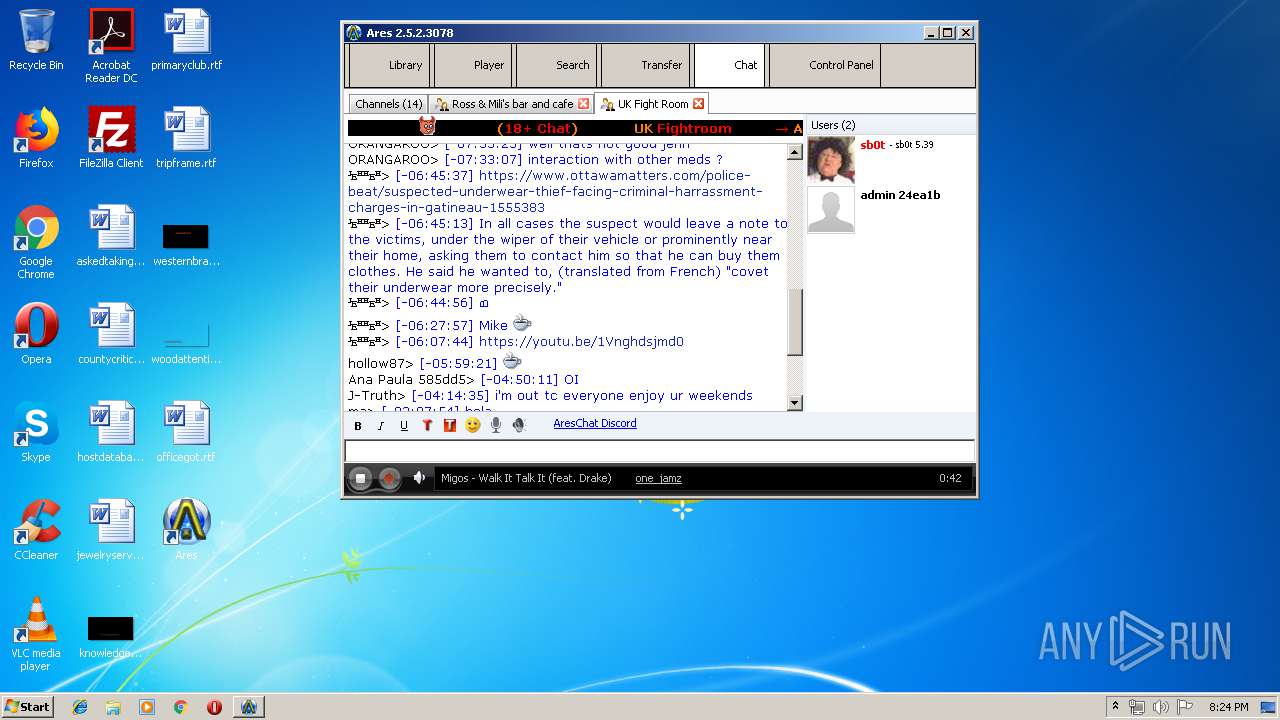Open countycritic document on desktop
This screenshot has width=1280, height=720.
tap(111, 334)
